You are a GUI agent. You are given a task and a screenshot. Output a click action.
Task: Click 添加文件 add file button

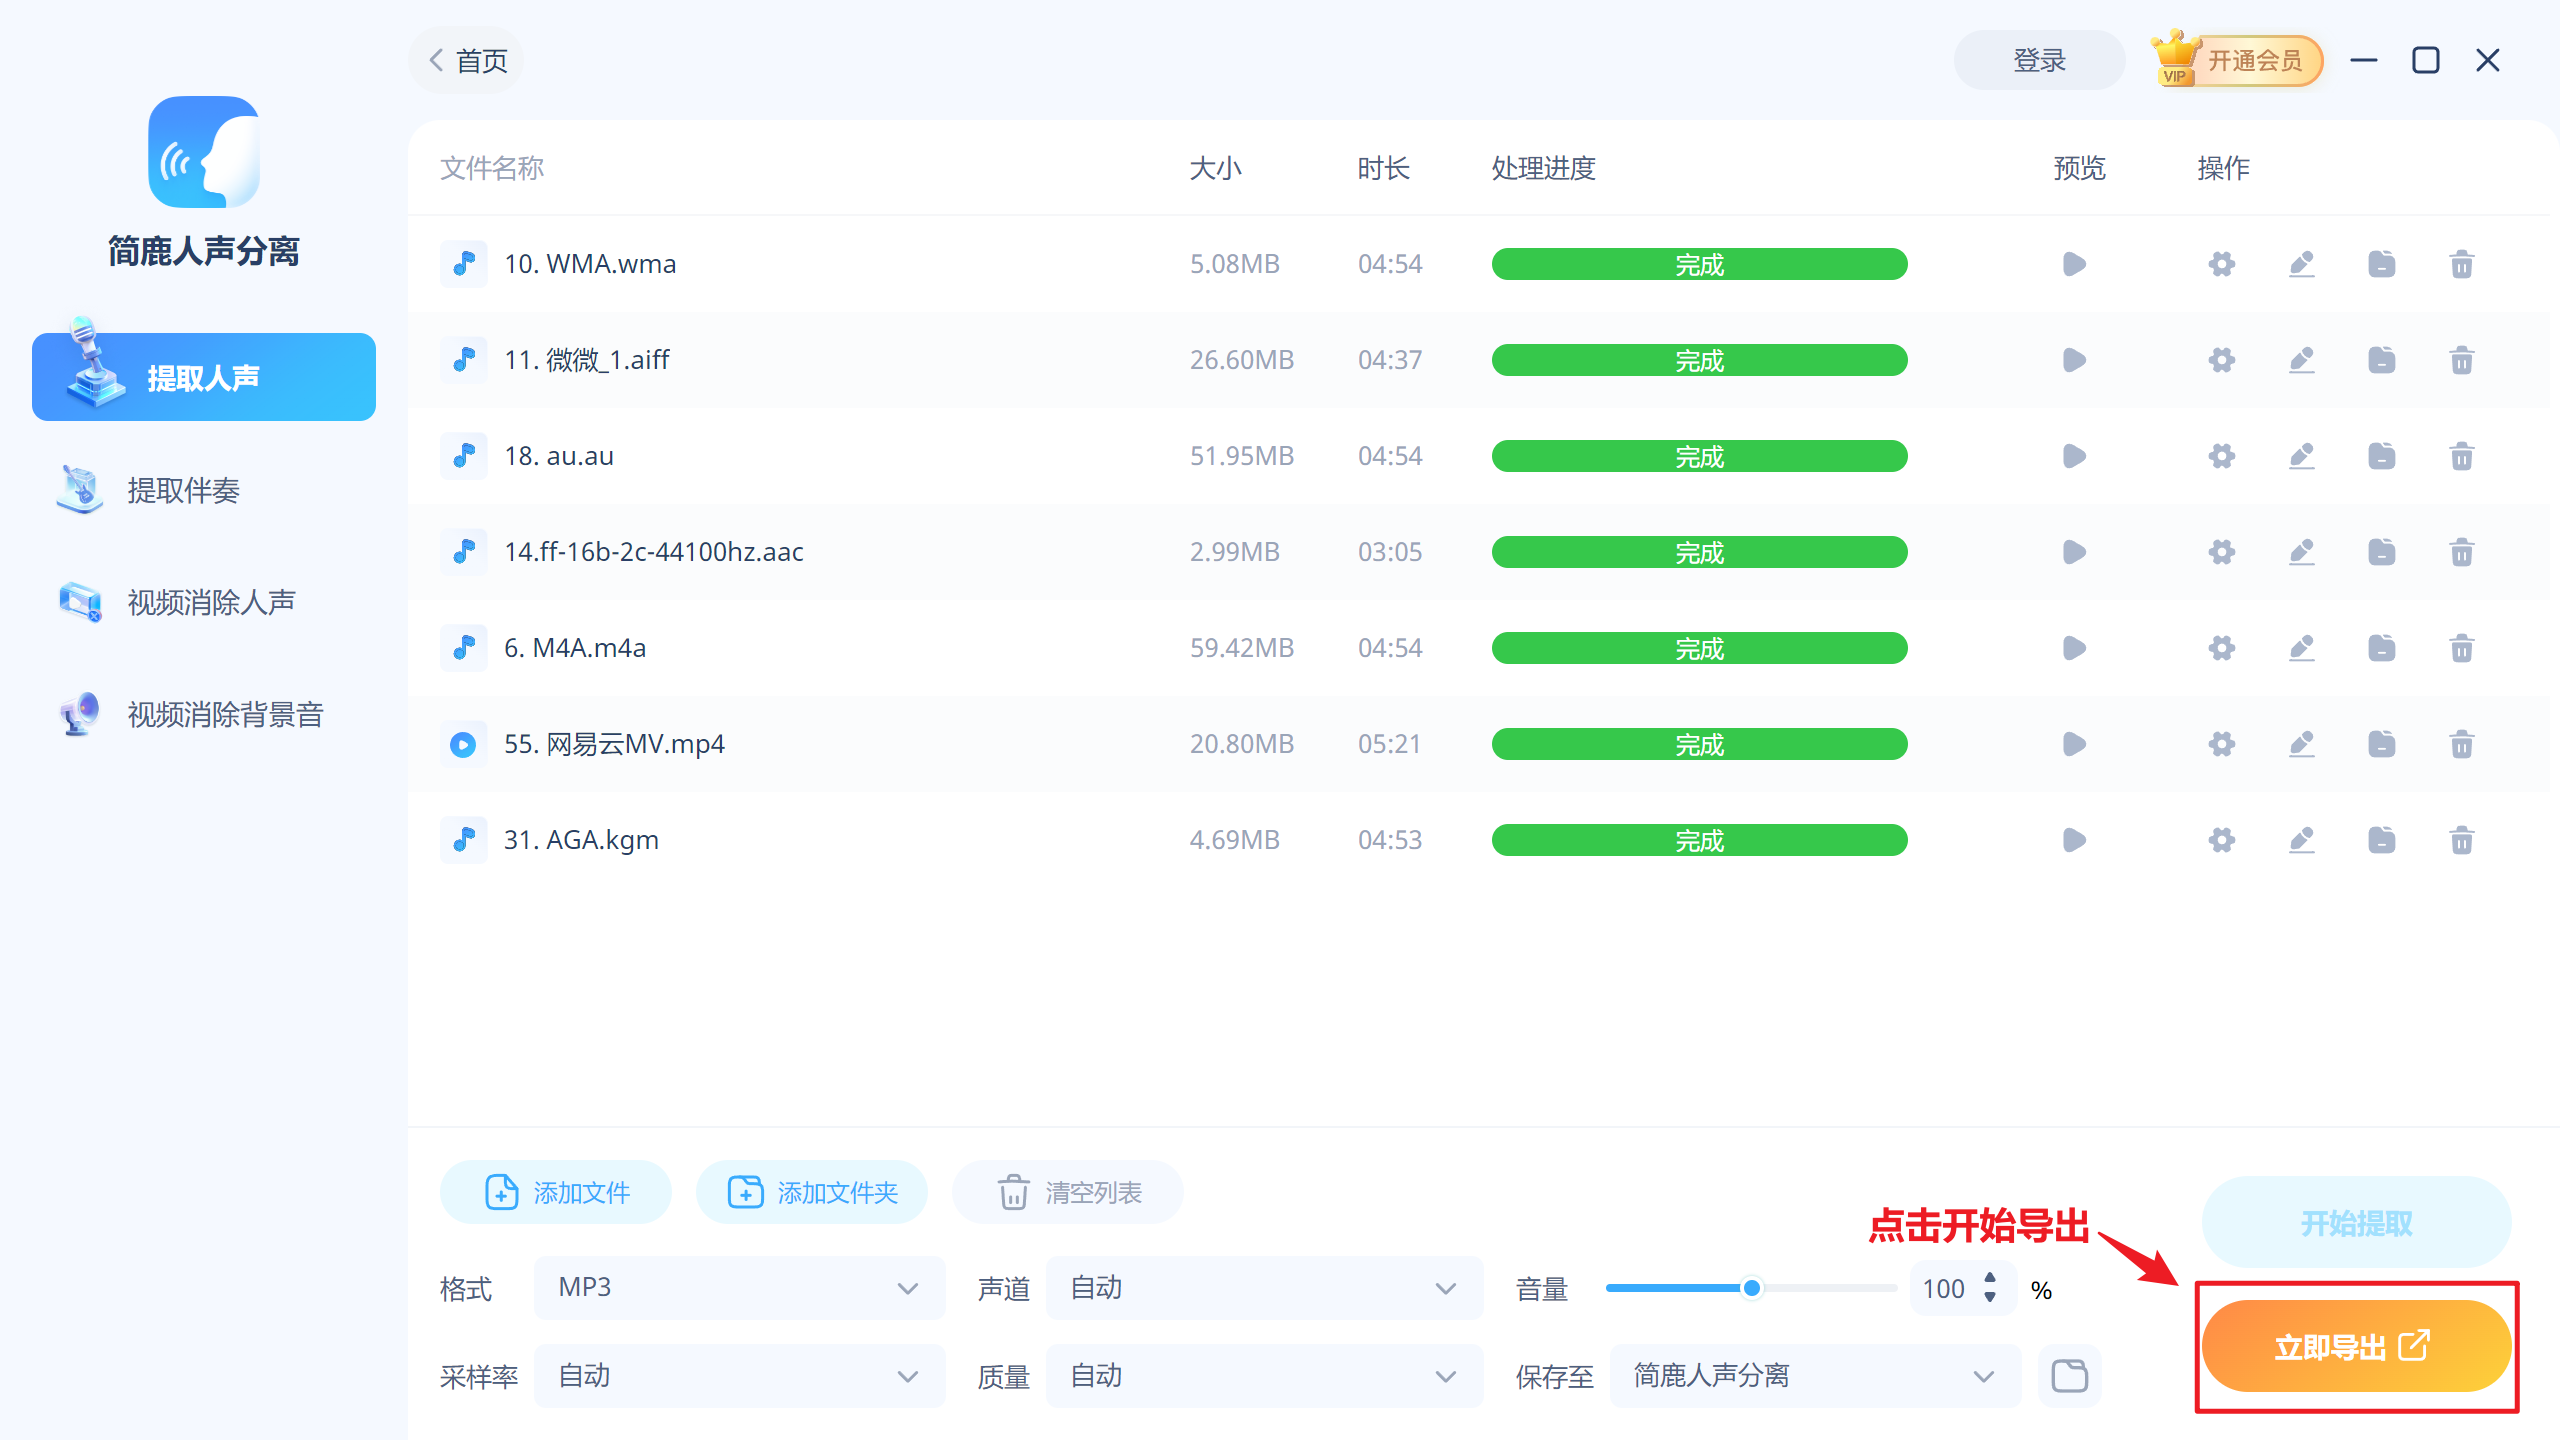click(556, 1192)
